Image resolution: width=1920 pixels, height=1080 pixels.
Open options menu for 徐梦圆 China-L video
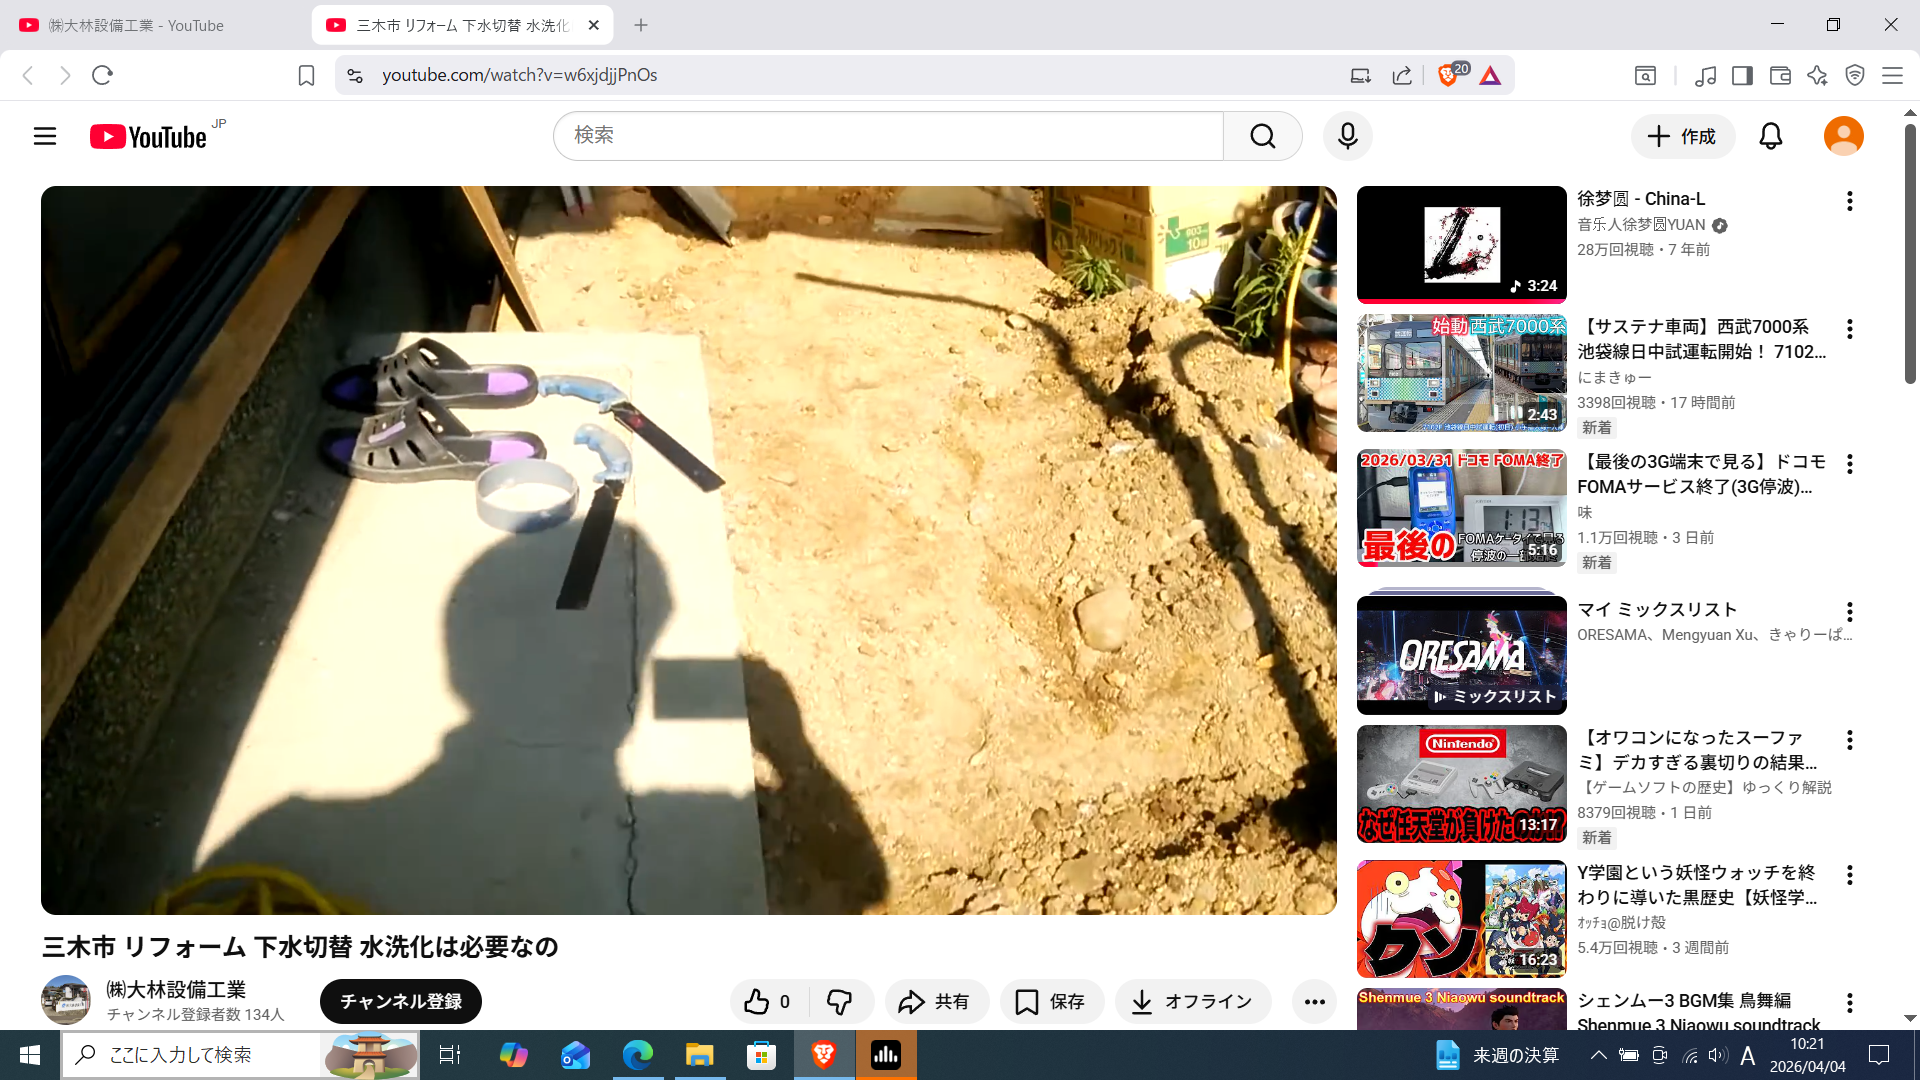(x=1849, y=201)
